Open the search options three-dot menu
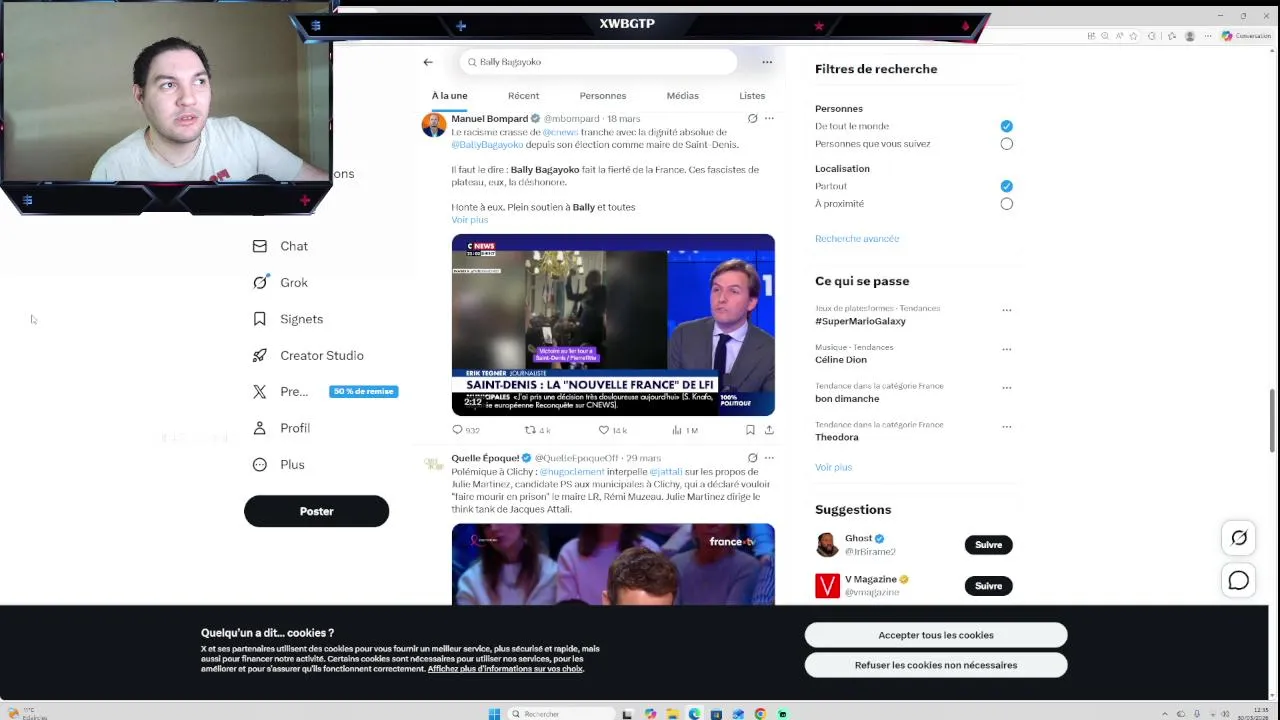 pos(767,62)
